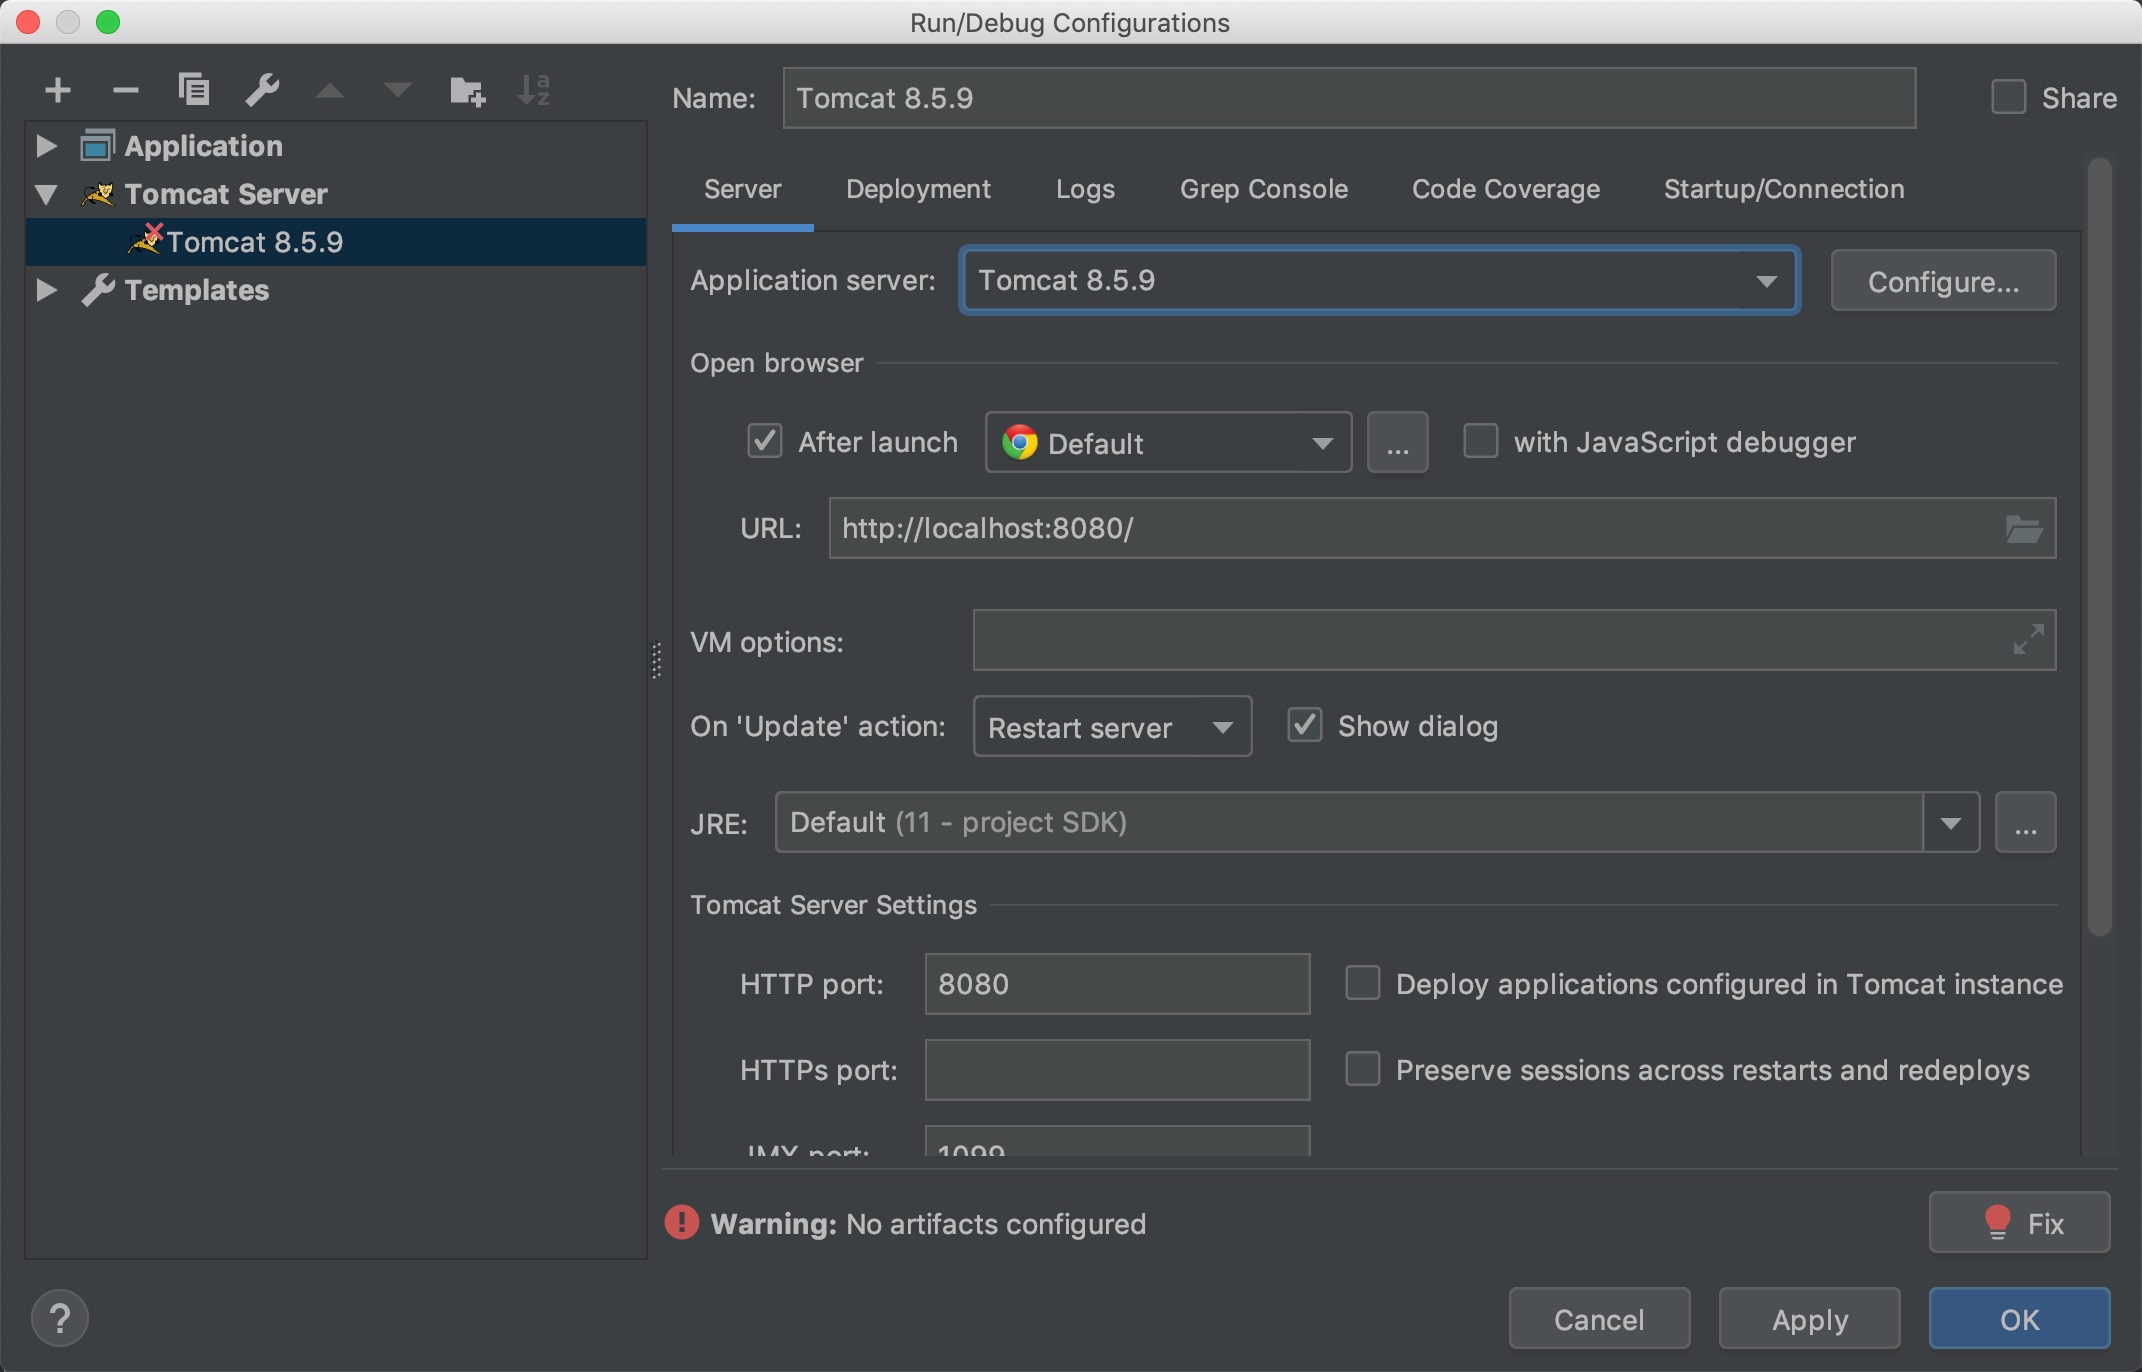Click the warning error icon
The image size is (2142, 1372).
(x=682, y=1222)
